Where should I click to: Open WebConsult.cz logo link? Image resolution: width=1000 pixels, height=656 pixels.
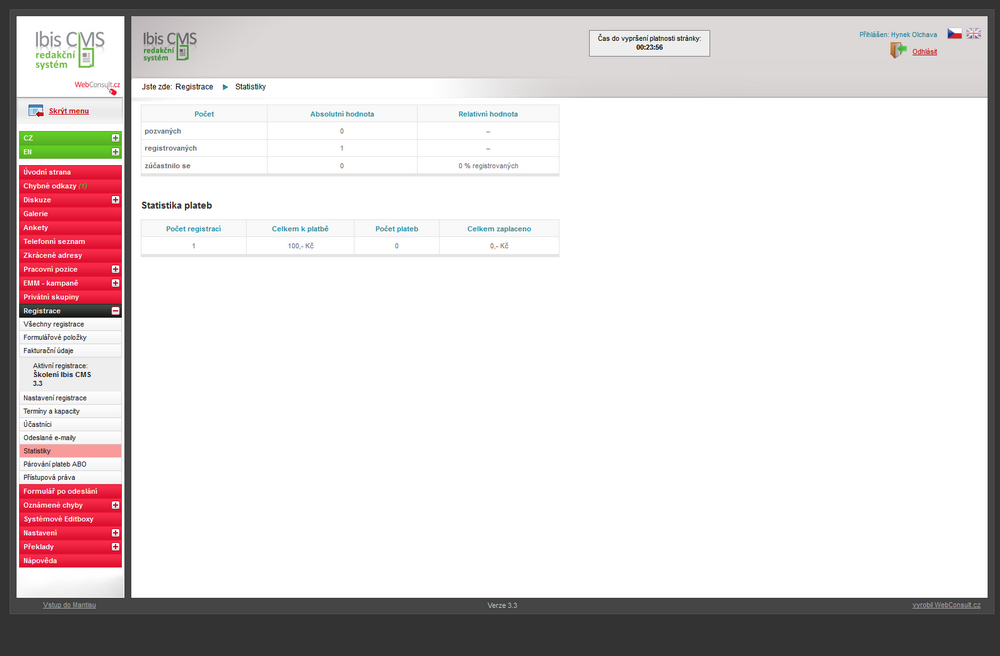point(97,86)
